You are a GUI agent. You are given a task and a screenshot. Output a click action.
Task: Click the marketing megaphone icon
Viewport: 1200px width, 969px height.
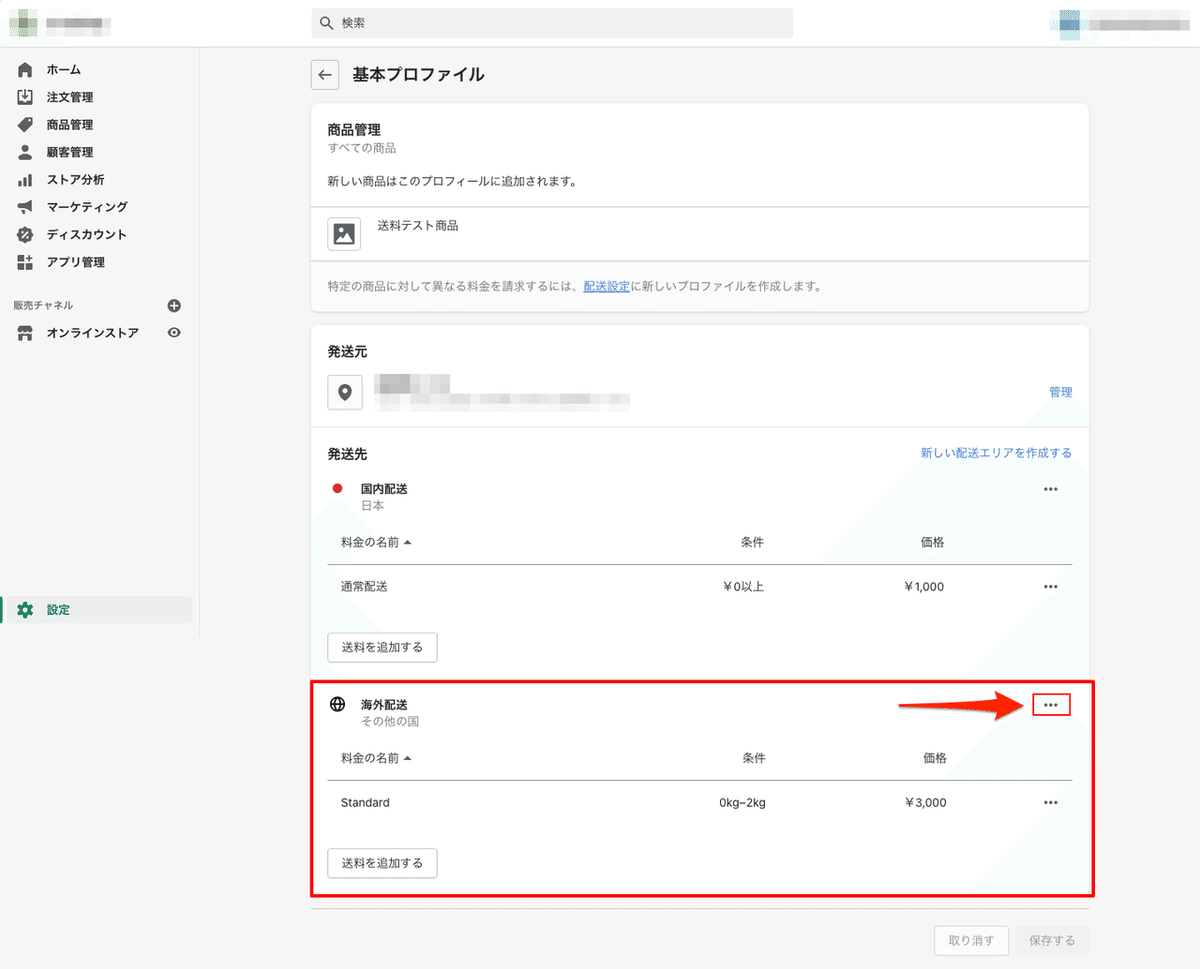point(26,207)
